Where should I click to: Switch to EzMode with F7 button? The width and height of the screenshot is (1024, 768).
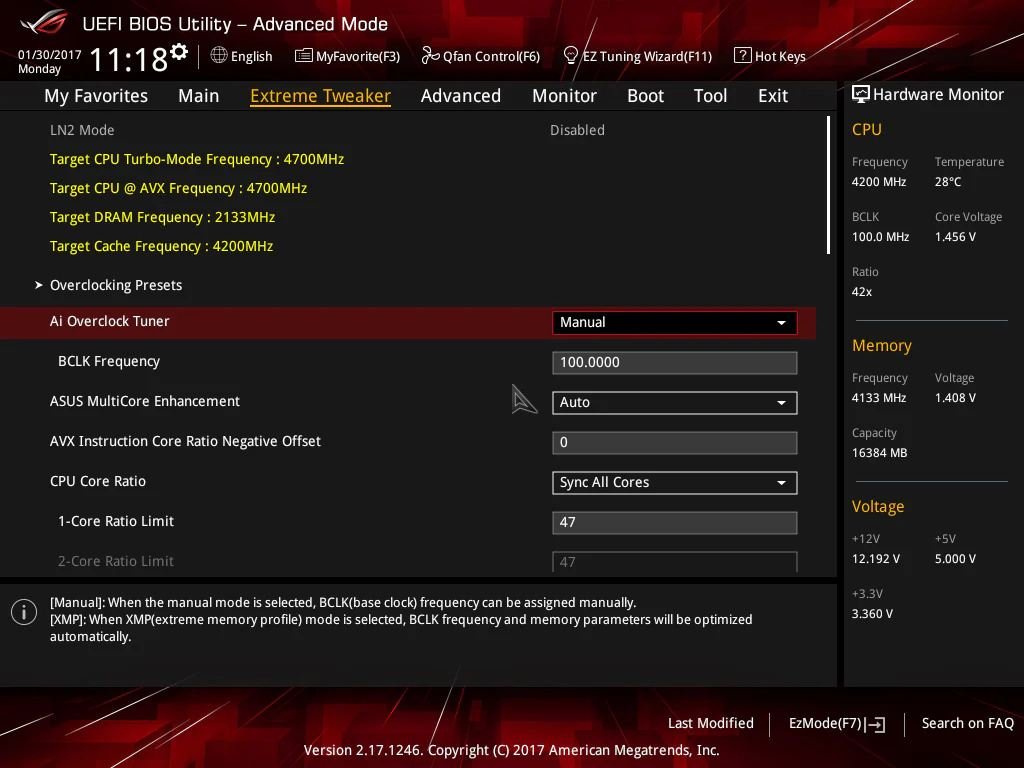pyautogui.click(x=835, y=723)
